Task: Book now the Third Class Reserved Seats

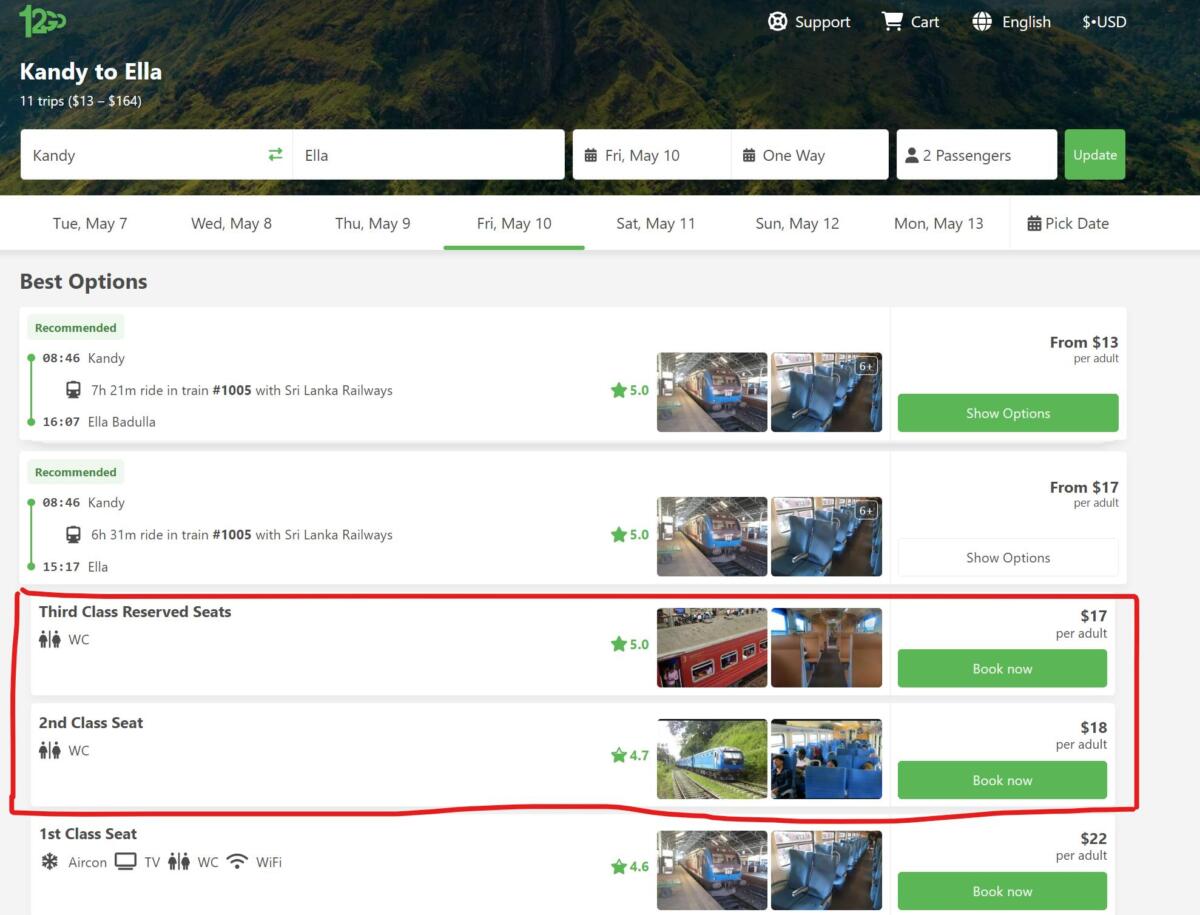Action: [x=1002, y=669]
